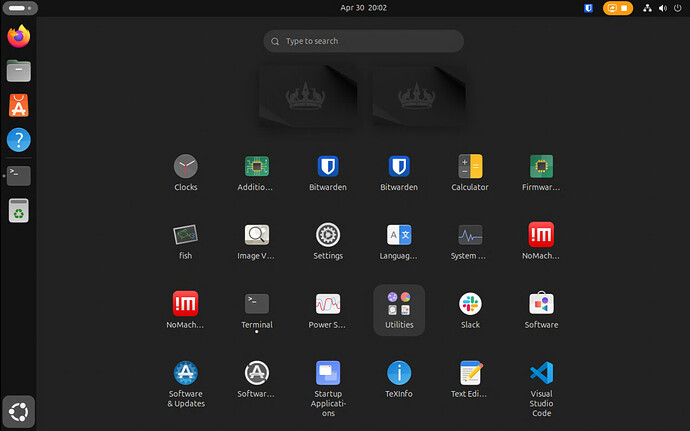Toggle Show Applications Ubuntu button
This screenshot has width=690, height=431.
[x=18, y=412]
